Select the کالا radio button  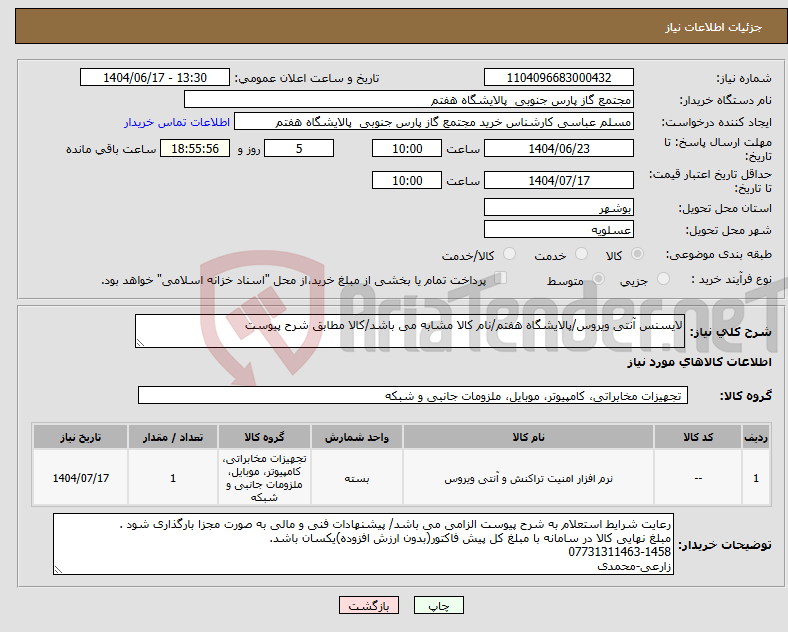point(637,254)
